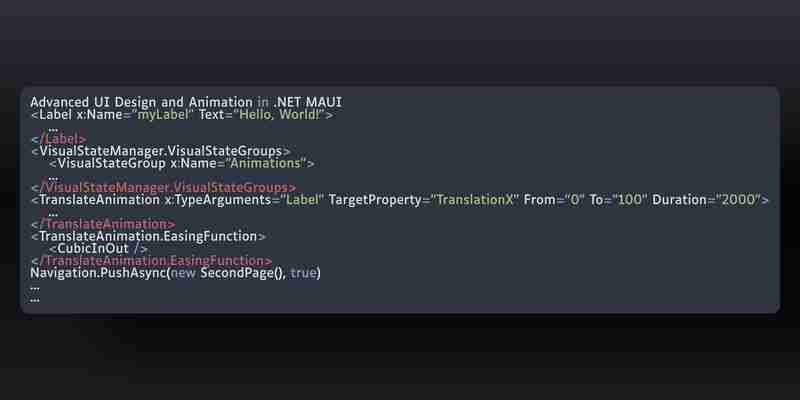This screenshot has height=400, width=800.
Task: Click the 'Hello, World!' text value
Action: [x=280, y=114]
